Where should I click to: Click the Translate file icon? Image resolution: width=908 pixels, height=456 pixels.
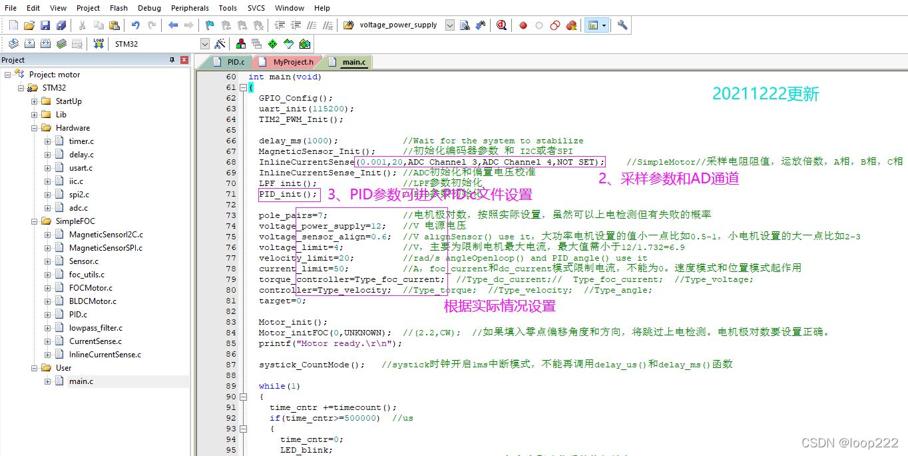14,44
